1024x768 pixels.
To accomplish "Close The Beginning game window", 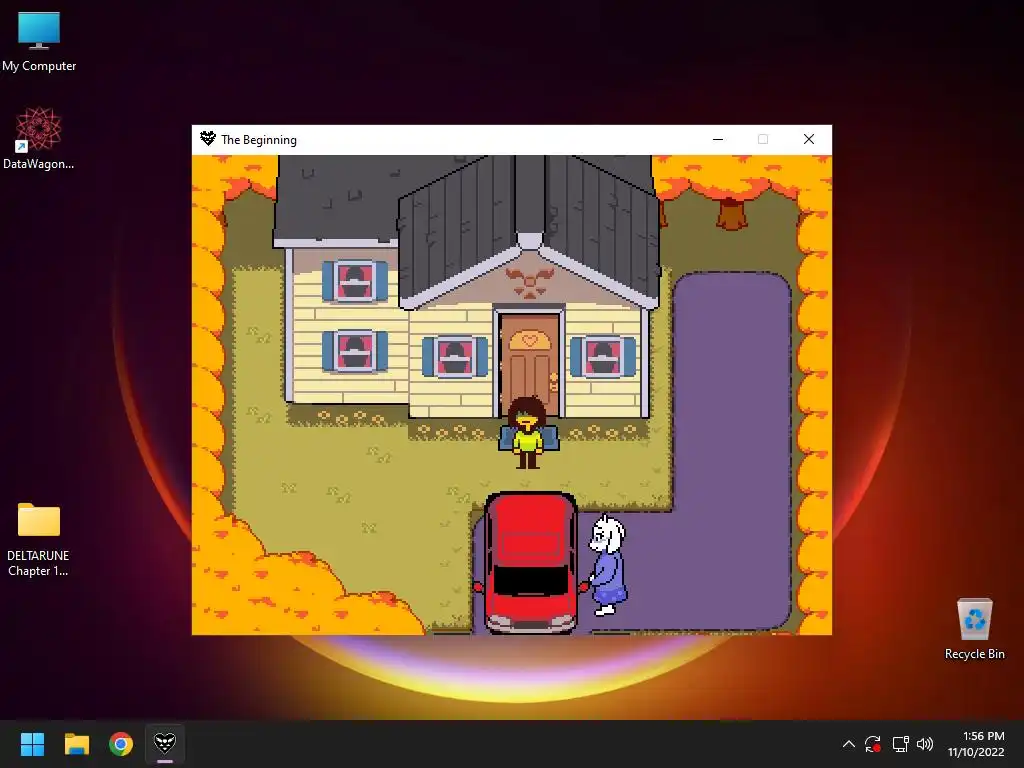I will (x=808, y=139).
